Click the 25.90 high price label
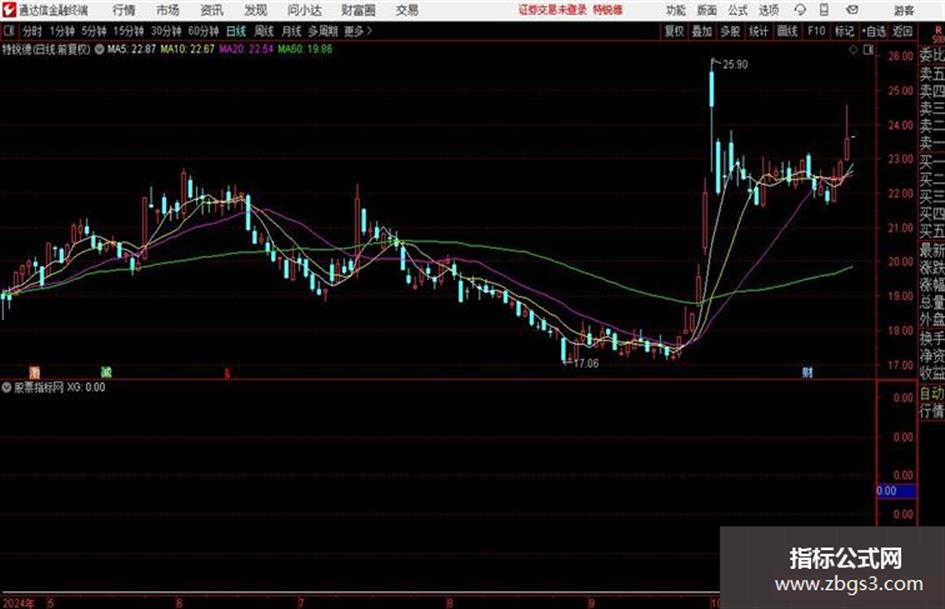The image size is (945, 609). point(735,65)
